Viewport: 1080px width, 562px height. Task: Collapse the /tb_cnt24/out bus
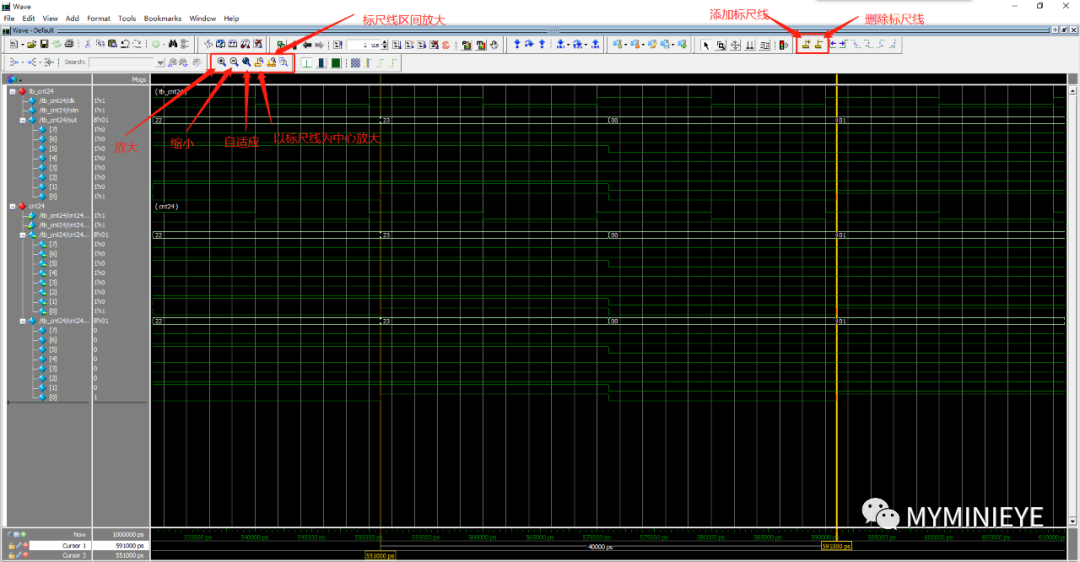tap(23, 120)
